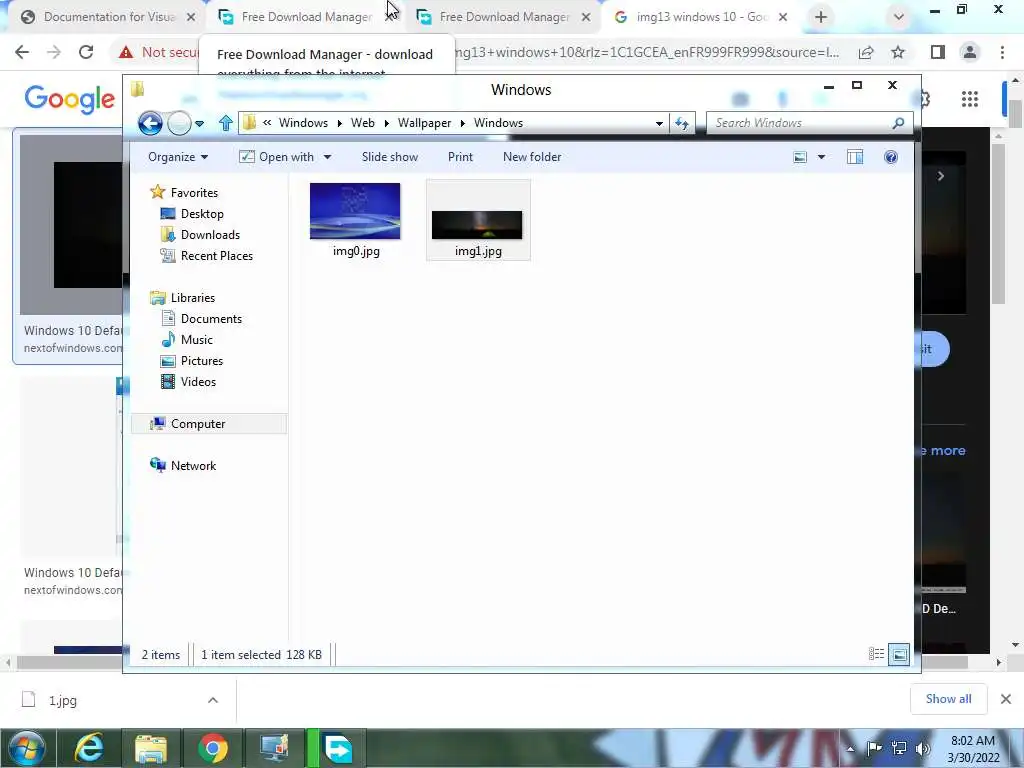Click Chrome taskbar icon
Image resolution: width=1024 pixels, height=768 pixels.
[213, 748]
